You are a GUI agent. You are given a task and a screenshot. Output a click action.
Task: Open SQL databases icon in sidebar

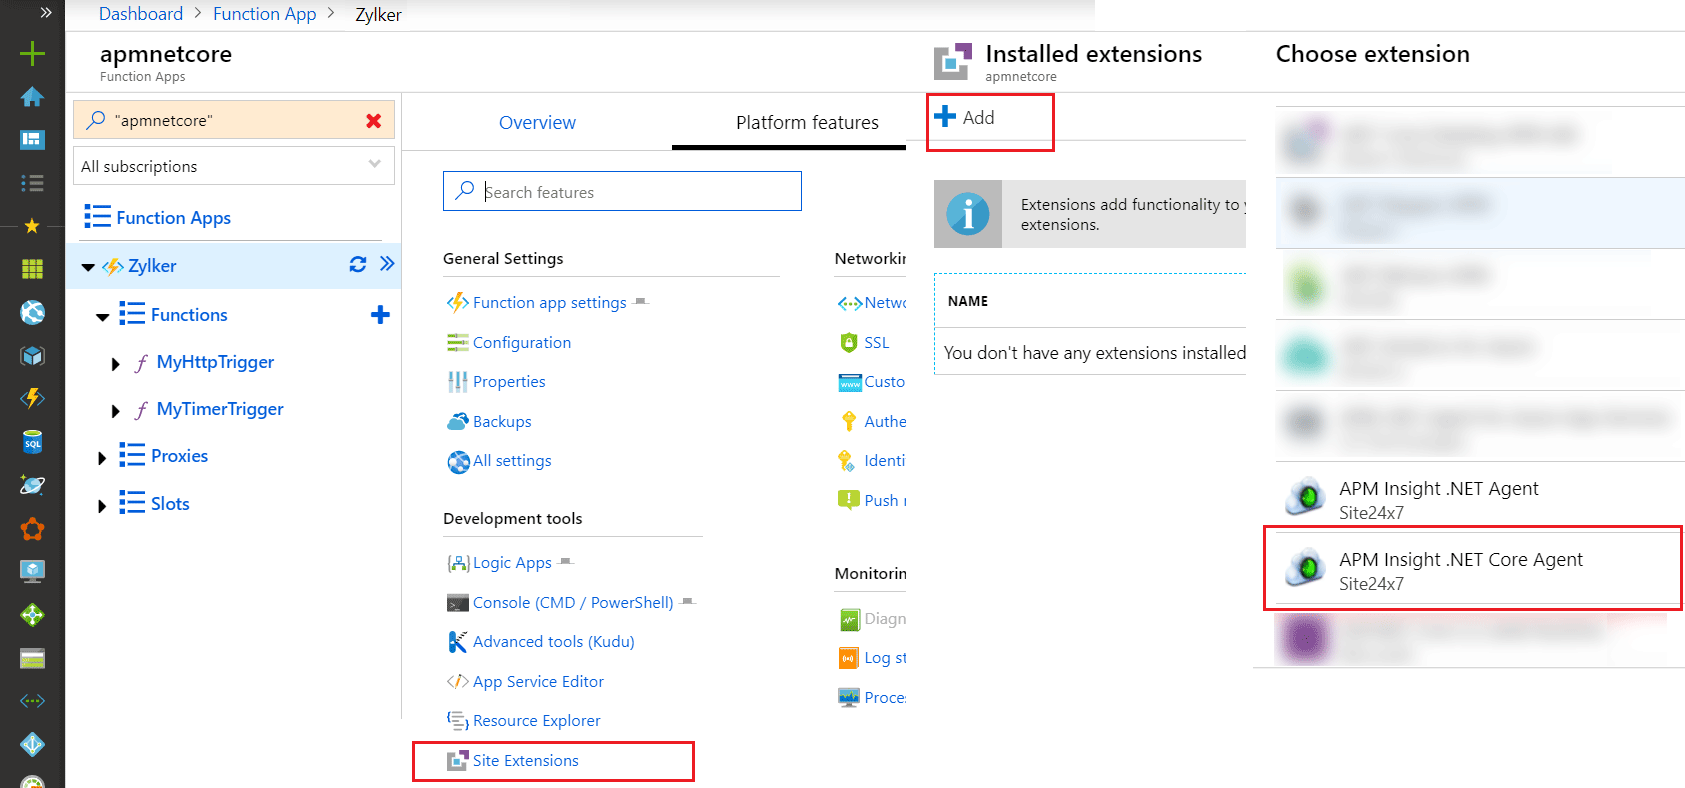coord(32,442)
